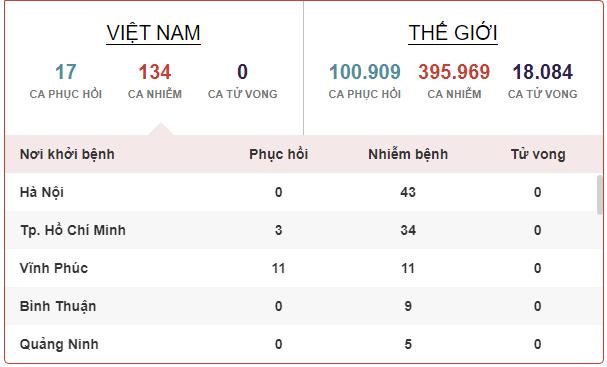Screen dimensions: 607x367
Task: Click Vietnam's 134 infected cases number
Action: pyautogui.click(x=155, y=72)
